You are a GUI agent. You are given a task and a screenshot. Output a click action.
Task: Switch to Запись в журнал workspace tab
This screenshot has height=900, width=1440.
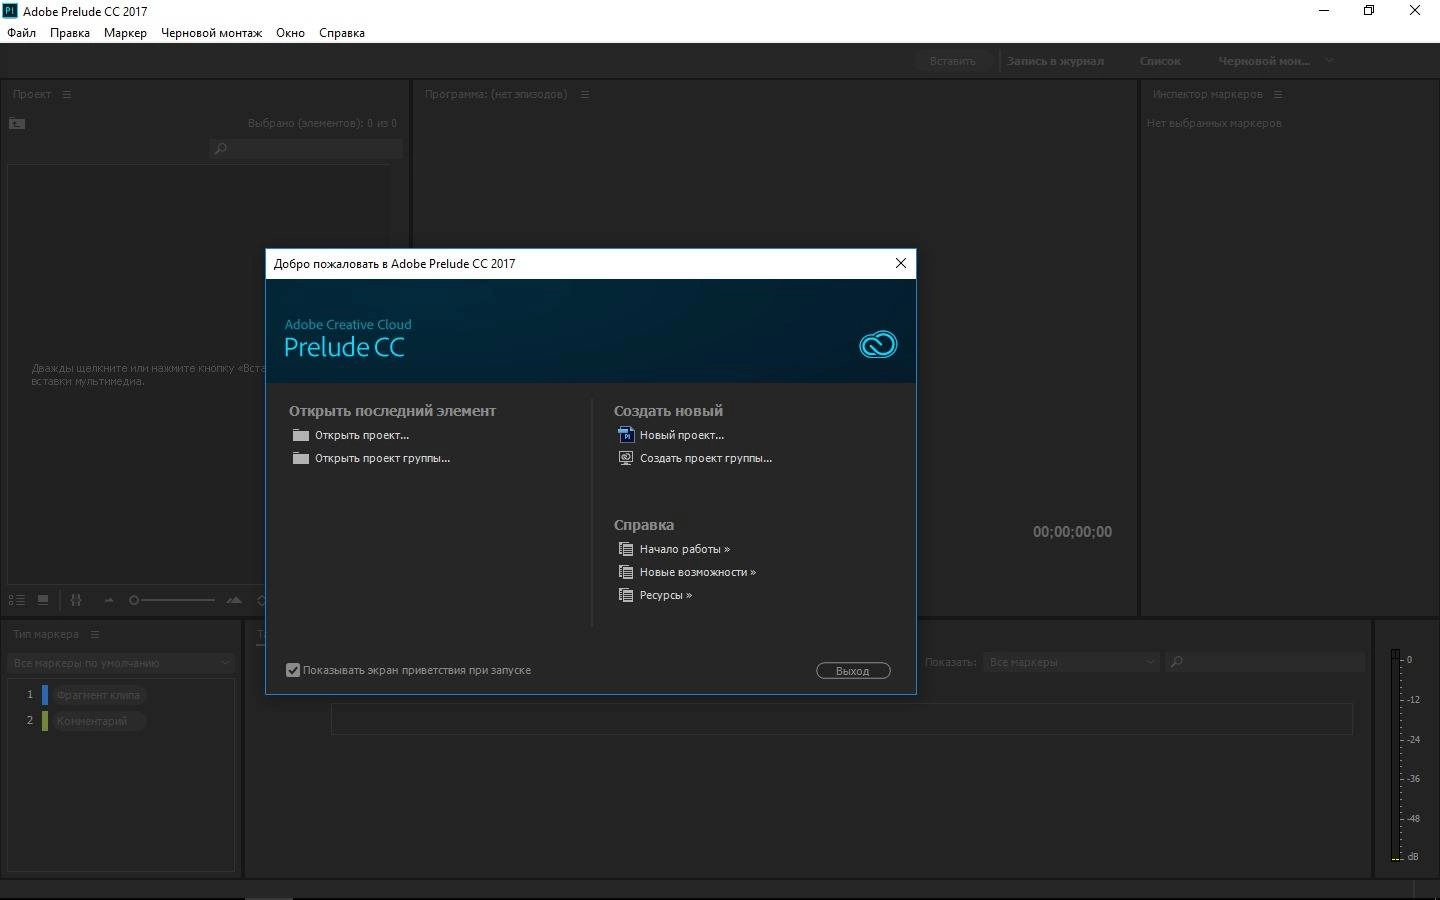(1055, 61)
